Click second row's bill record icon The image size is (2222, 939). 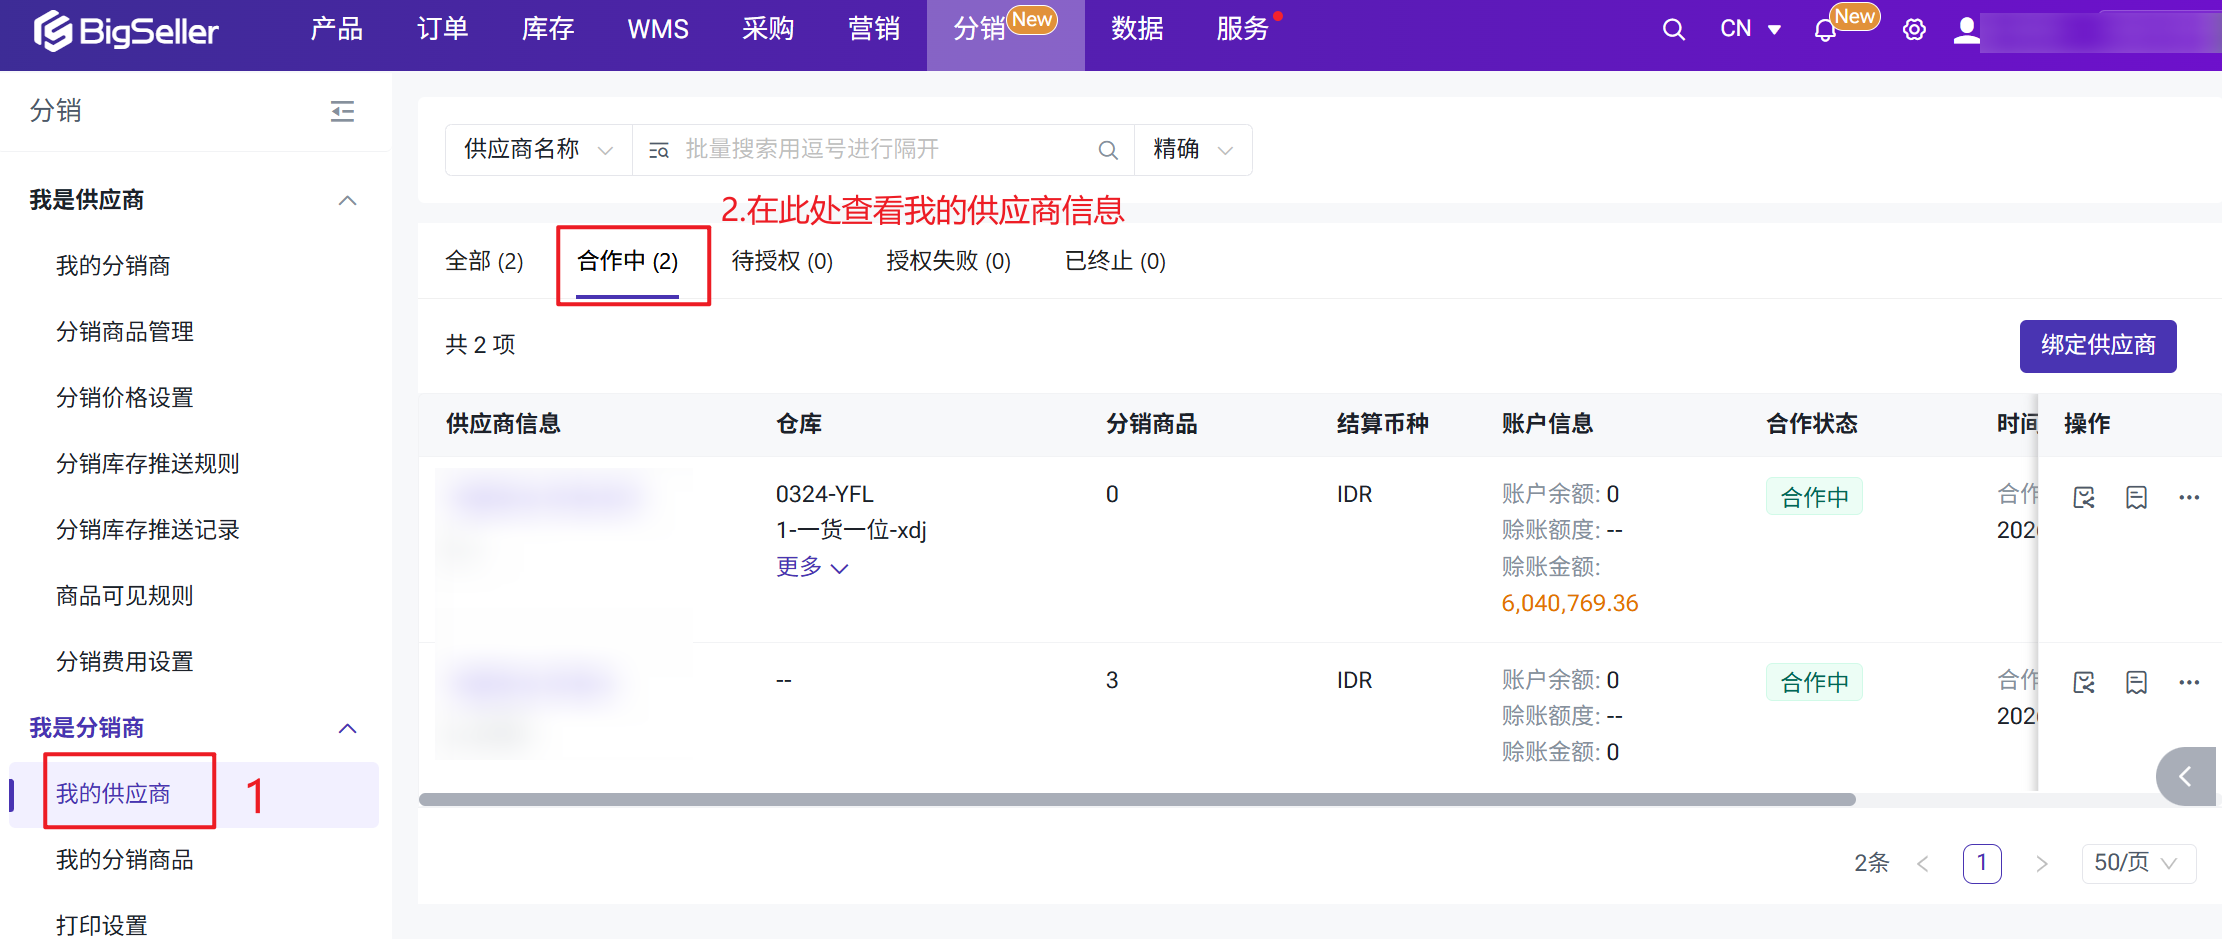pyautogui.click(x=2136, y=683)
